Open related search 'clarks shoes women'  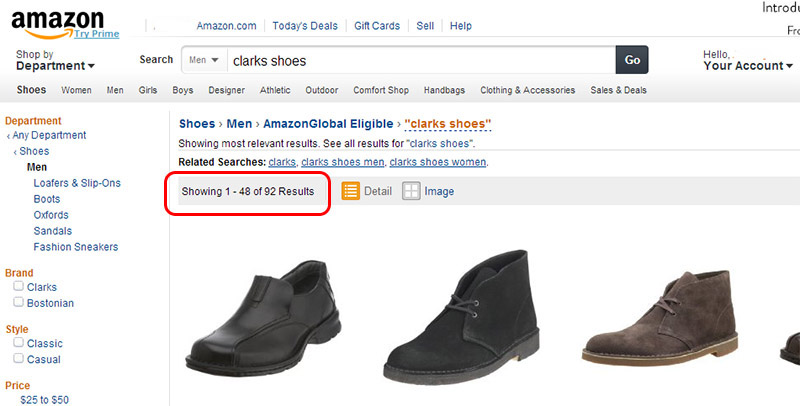point(438,162)
